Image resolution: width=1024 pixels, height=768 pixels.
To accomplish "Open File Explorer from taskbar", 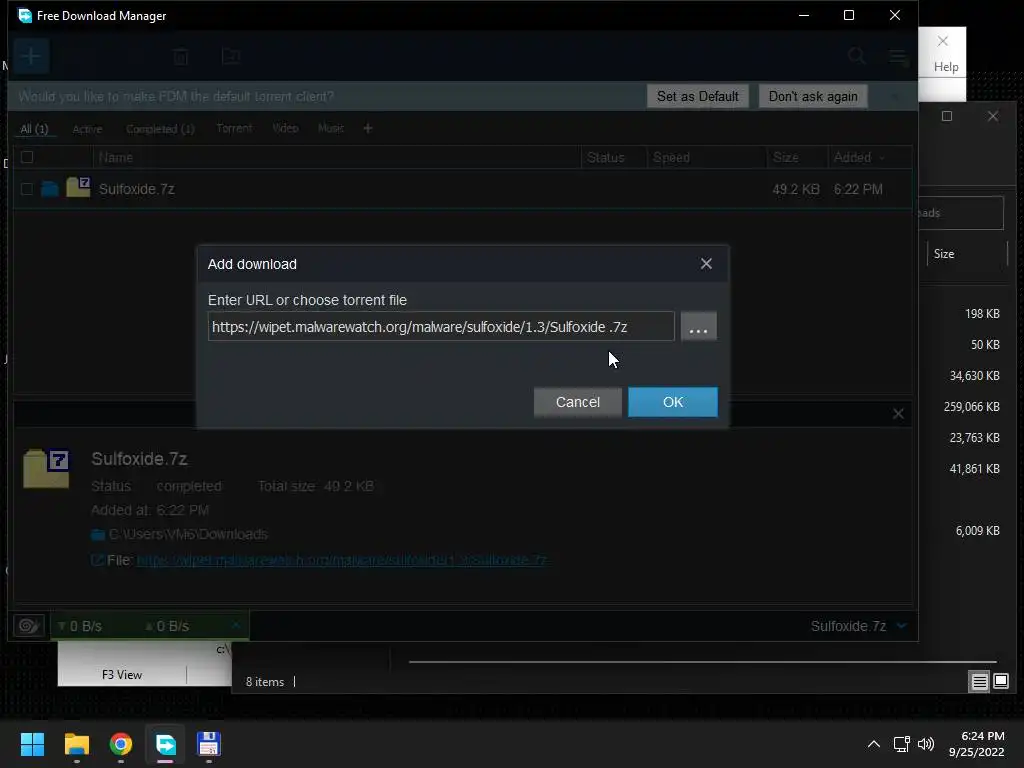I will tap(76, 744).
